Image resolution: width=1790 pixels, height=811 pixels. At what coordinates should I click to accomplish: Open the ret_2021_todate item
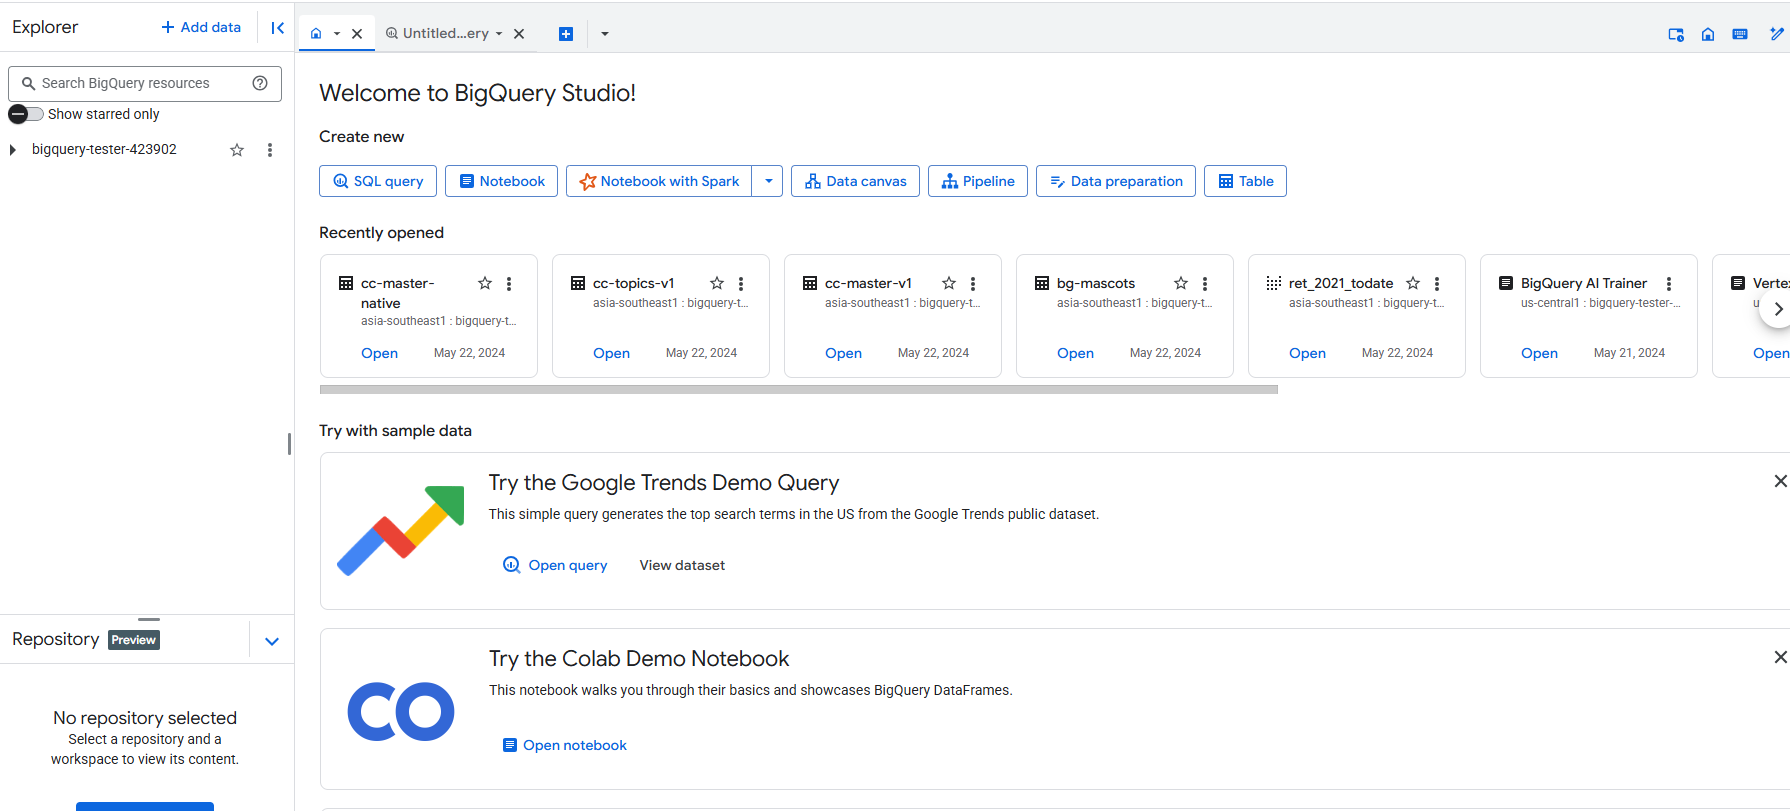1308,353
